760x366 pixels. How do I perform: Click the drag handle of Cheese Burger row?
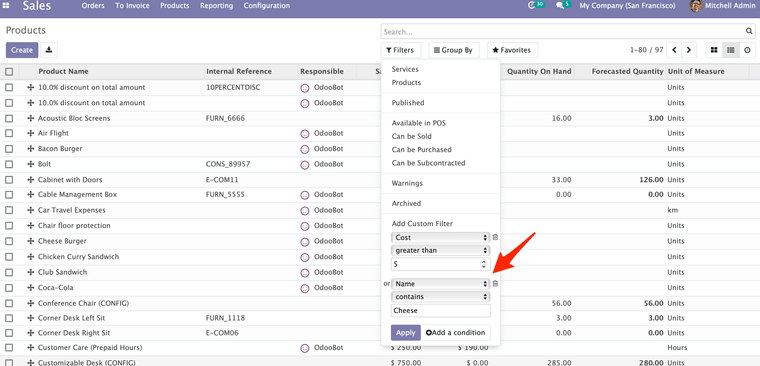coord(31,241)
